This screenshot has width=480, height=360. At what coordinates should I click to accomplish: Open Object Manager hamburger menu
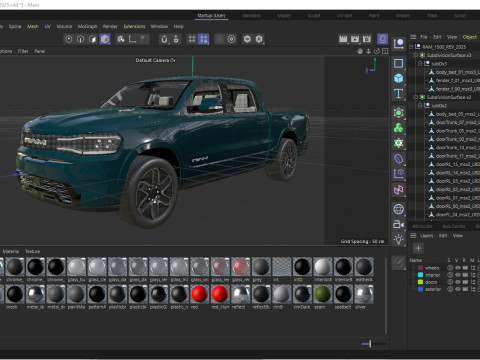tap(413, 37)
